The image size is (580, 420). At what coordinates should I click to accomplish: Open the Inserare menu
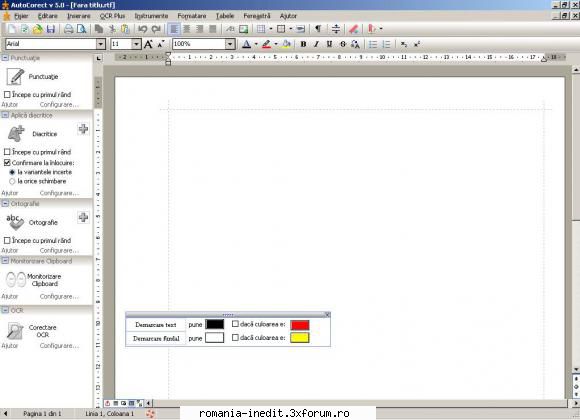[x=78, y=16]
